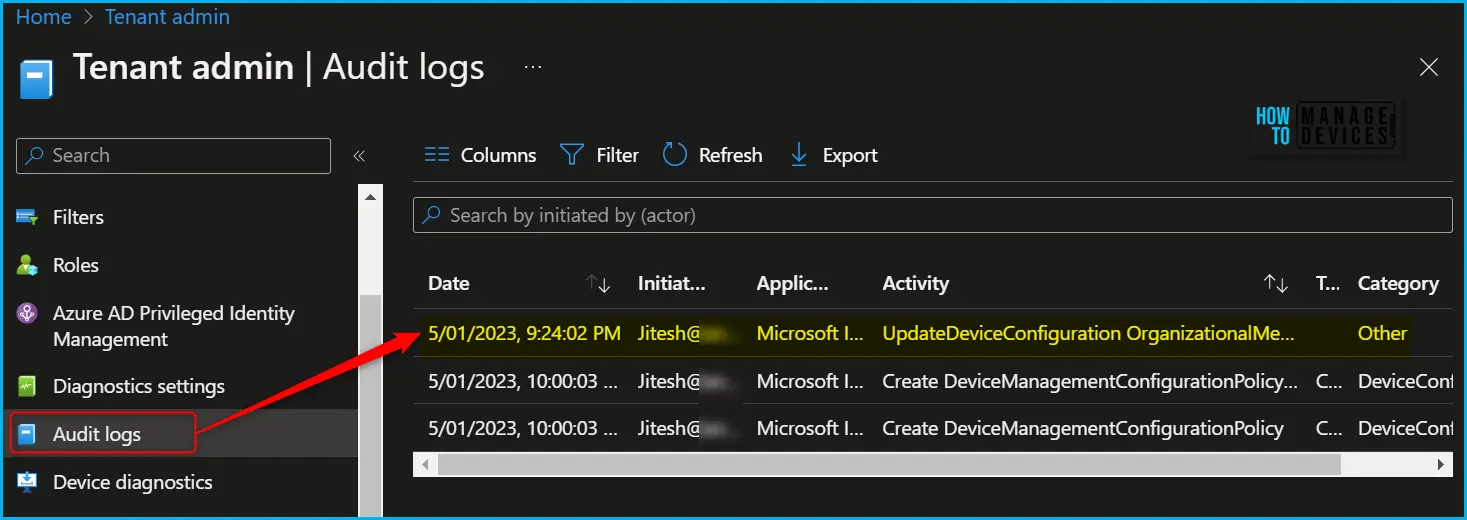Viewport: 1467px width, 520px height.
Task: Click the Tenant admin book icon in header
Action: (x=36, y=78)
